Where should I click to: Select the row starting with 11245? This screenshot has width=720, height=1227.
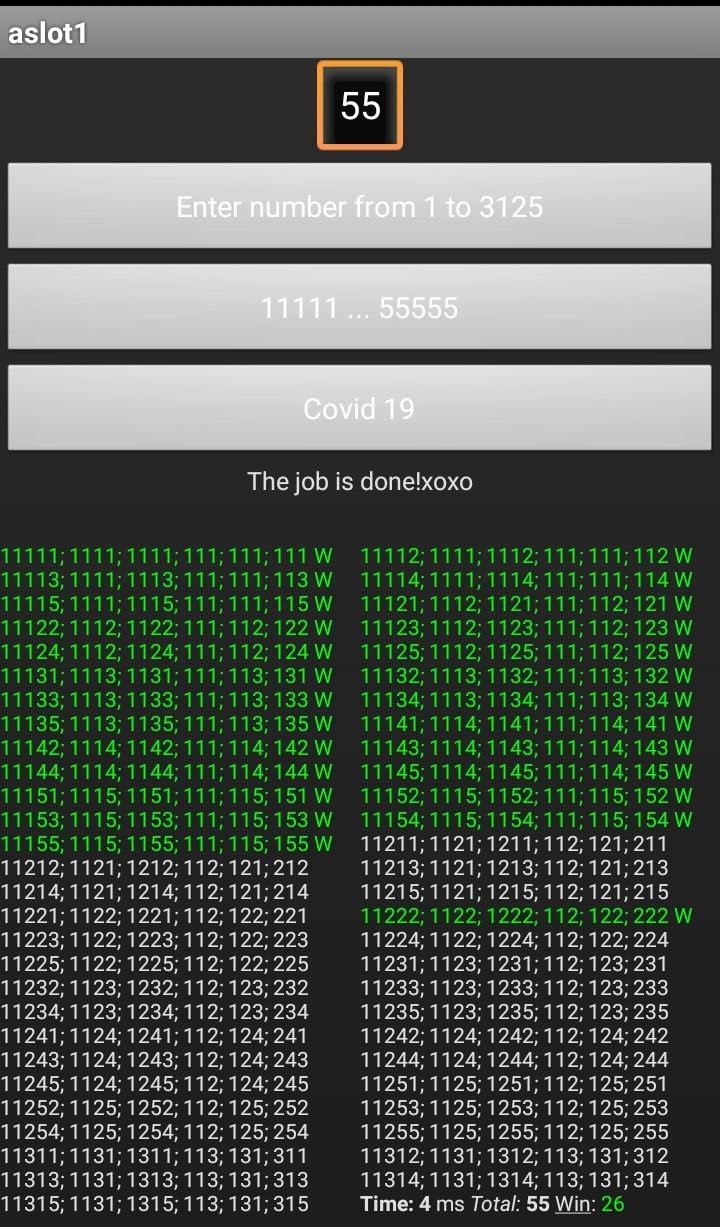click(155, 1083)
